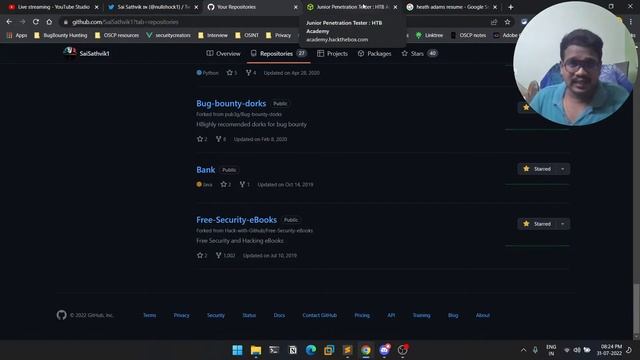Show hidden system tray icons

[524, 350]
